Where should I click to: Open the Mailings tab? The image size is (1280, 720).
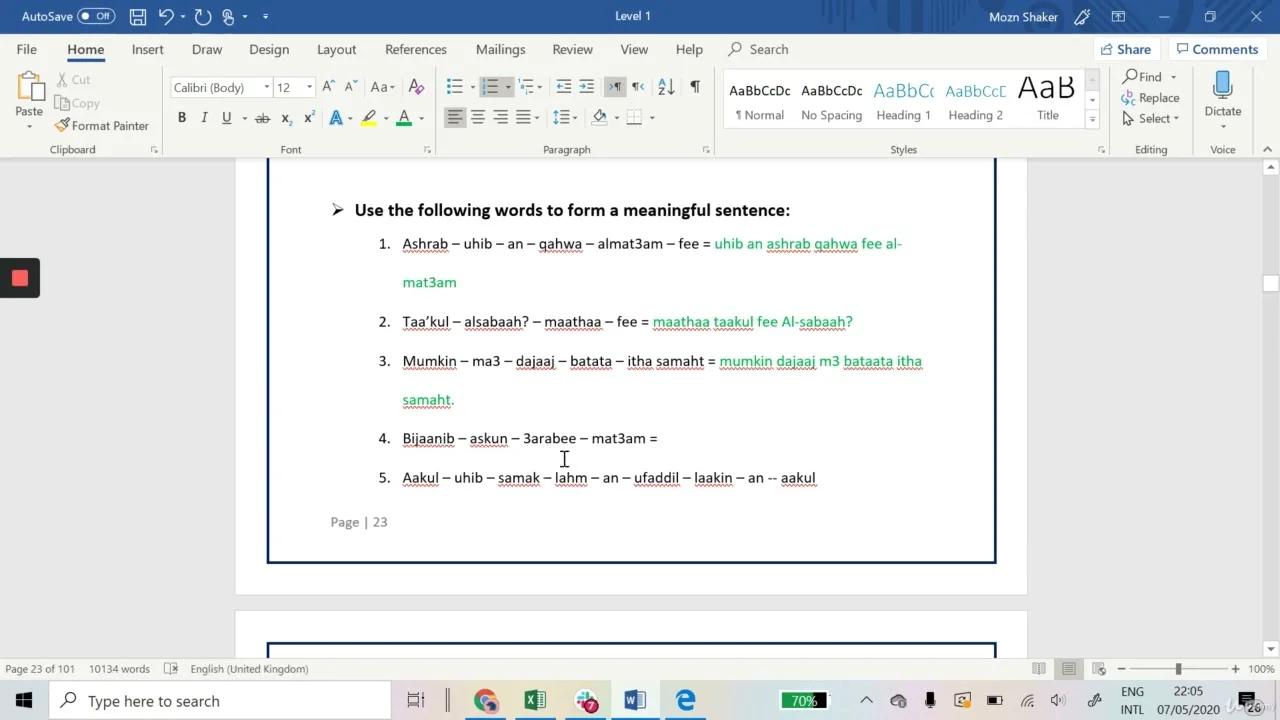(500, 49)
